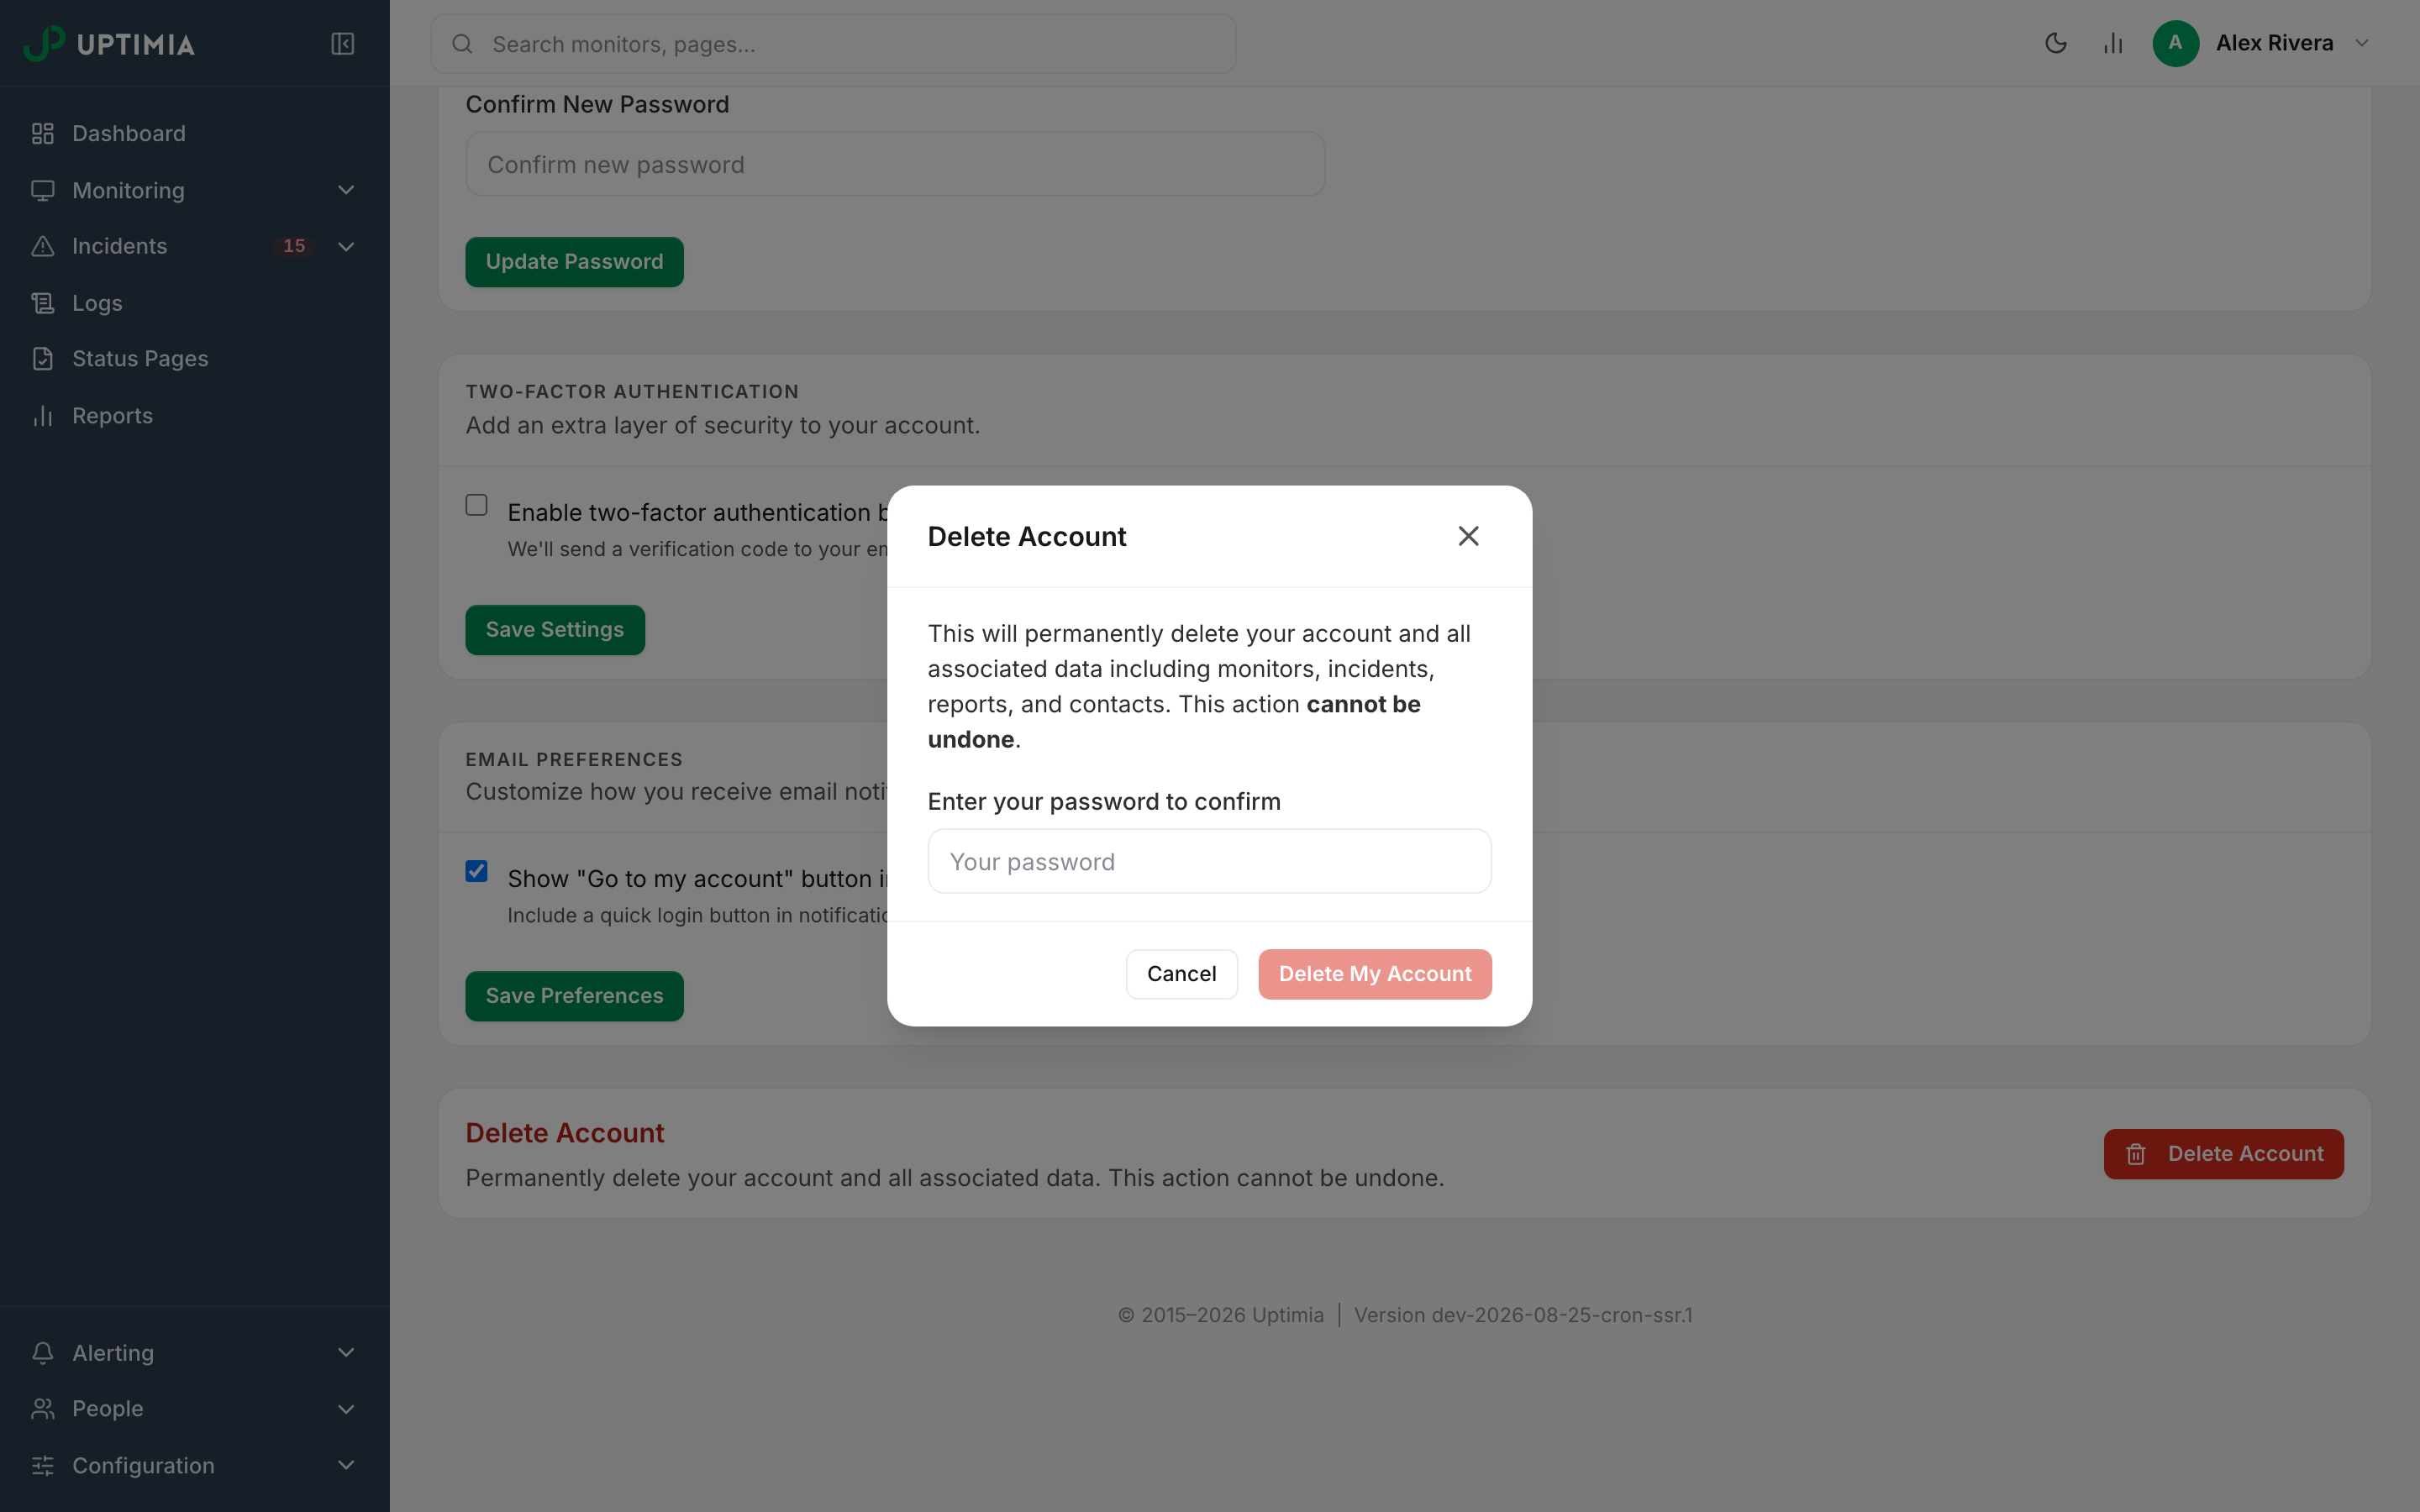Viewport: 2420px width, 1512px height.
Task: Focus the Your password input field
Action: coord(1210,861)
